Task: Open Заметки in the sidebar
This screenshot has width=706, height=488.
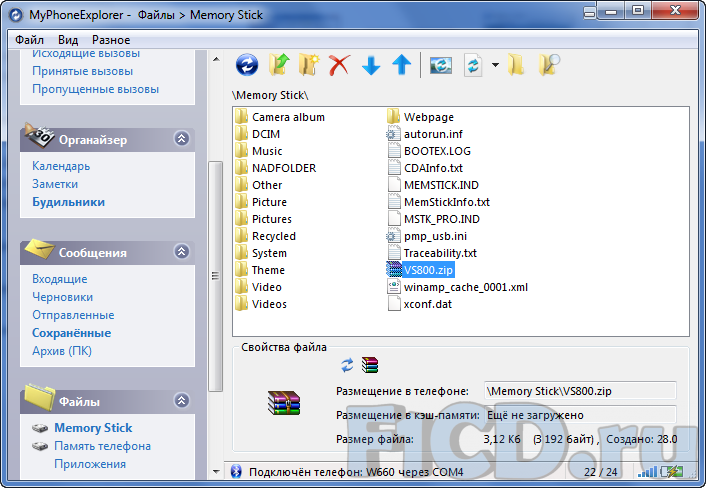Action: [55, 184]
